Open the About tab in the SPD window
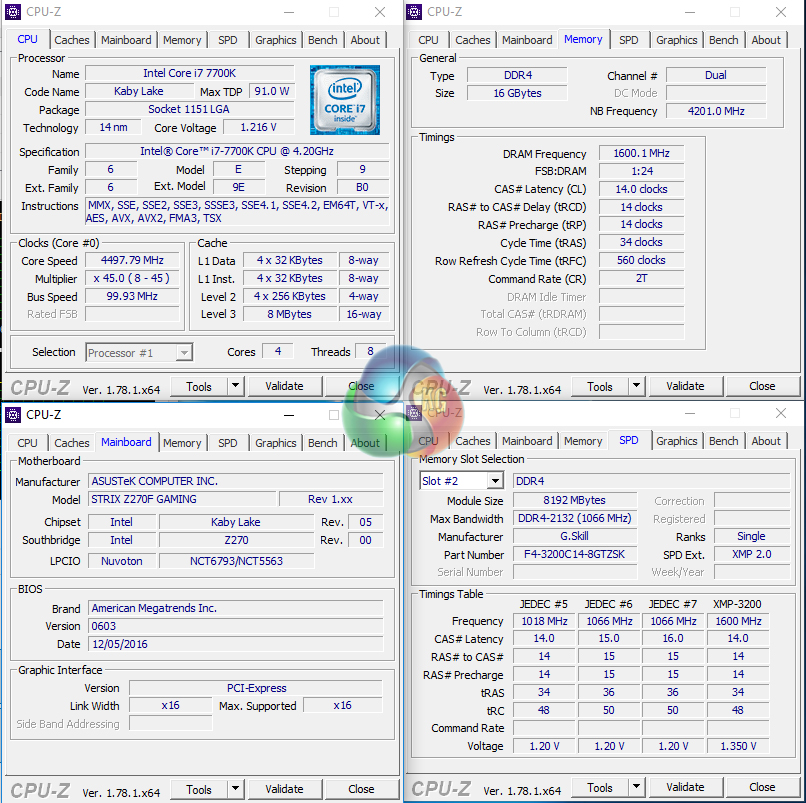Viewport: 806px width, 803px height. click(766, 441)
